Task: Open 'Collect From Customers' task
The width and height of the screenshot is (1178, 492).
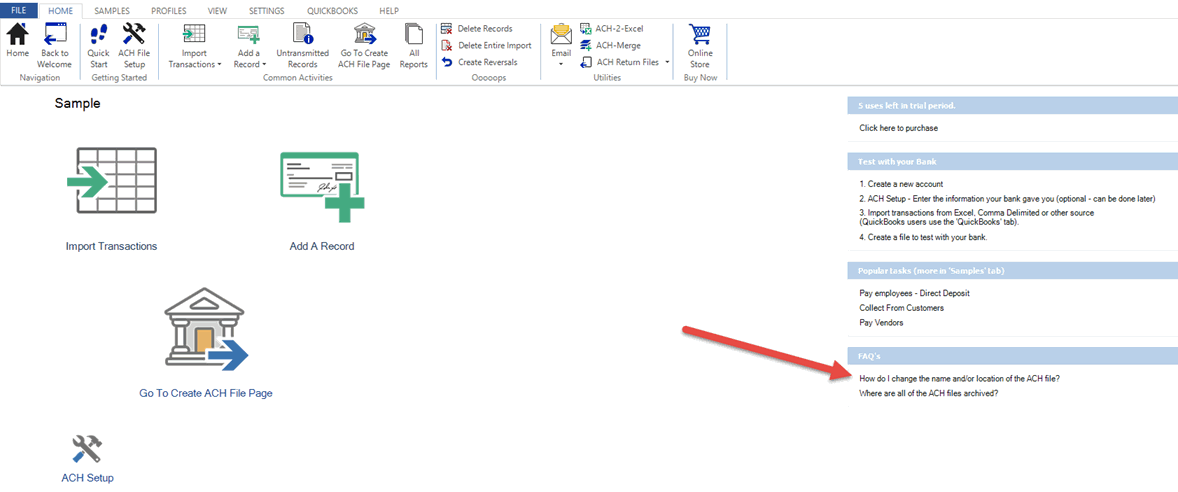Action: [x=902, y=308]
